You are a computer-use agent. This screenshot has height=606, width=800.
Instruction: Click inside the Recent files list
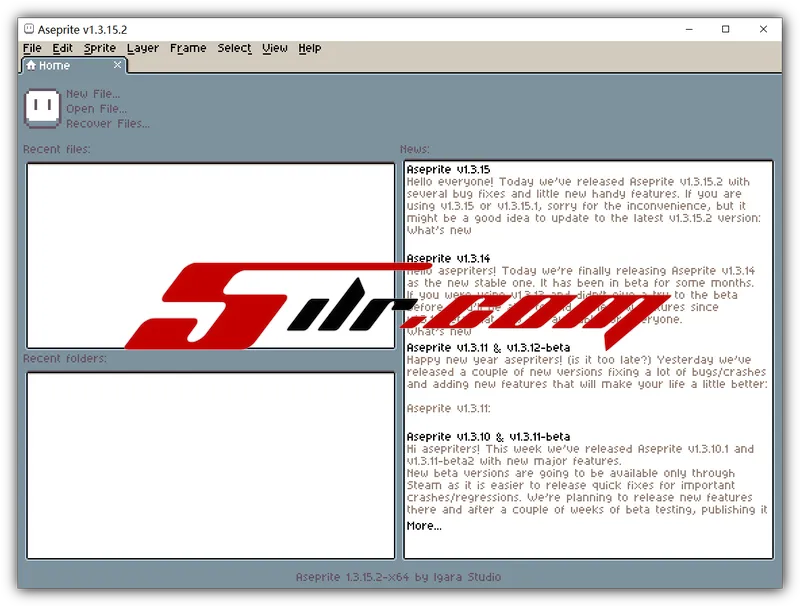point(211,256)
